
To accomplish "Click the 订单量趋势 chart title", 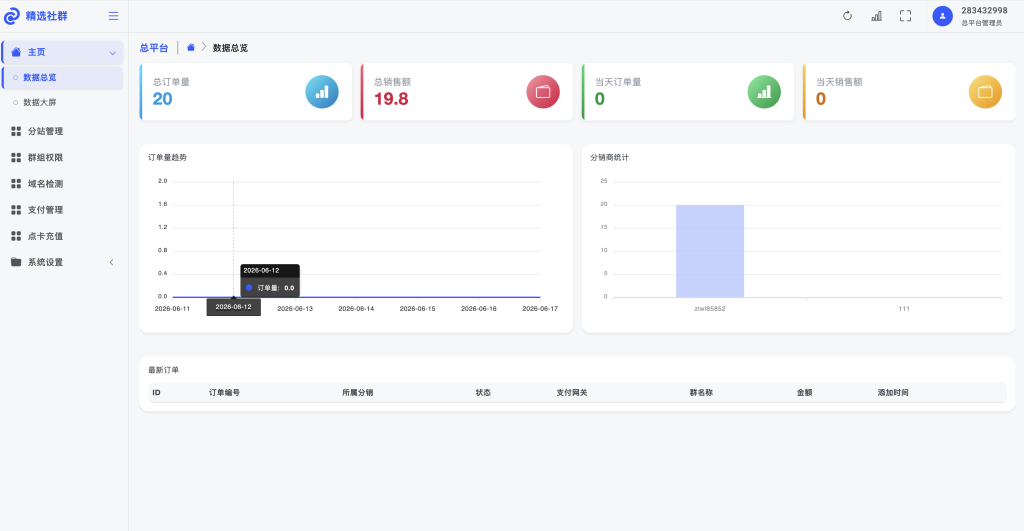I will coord(167,157).
